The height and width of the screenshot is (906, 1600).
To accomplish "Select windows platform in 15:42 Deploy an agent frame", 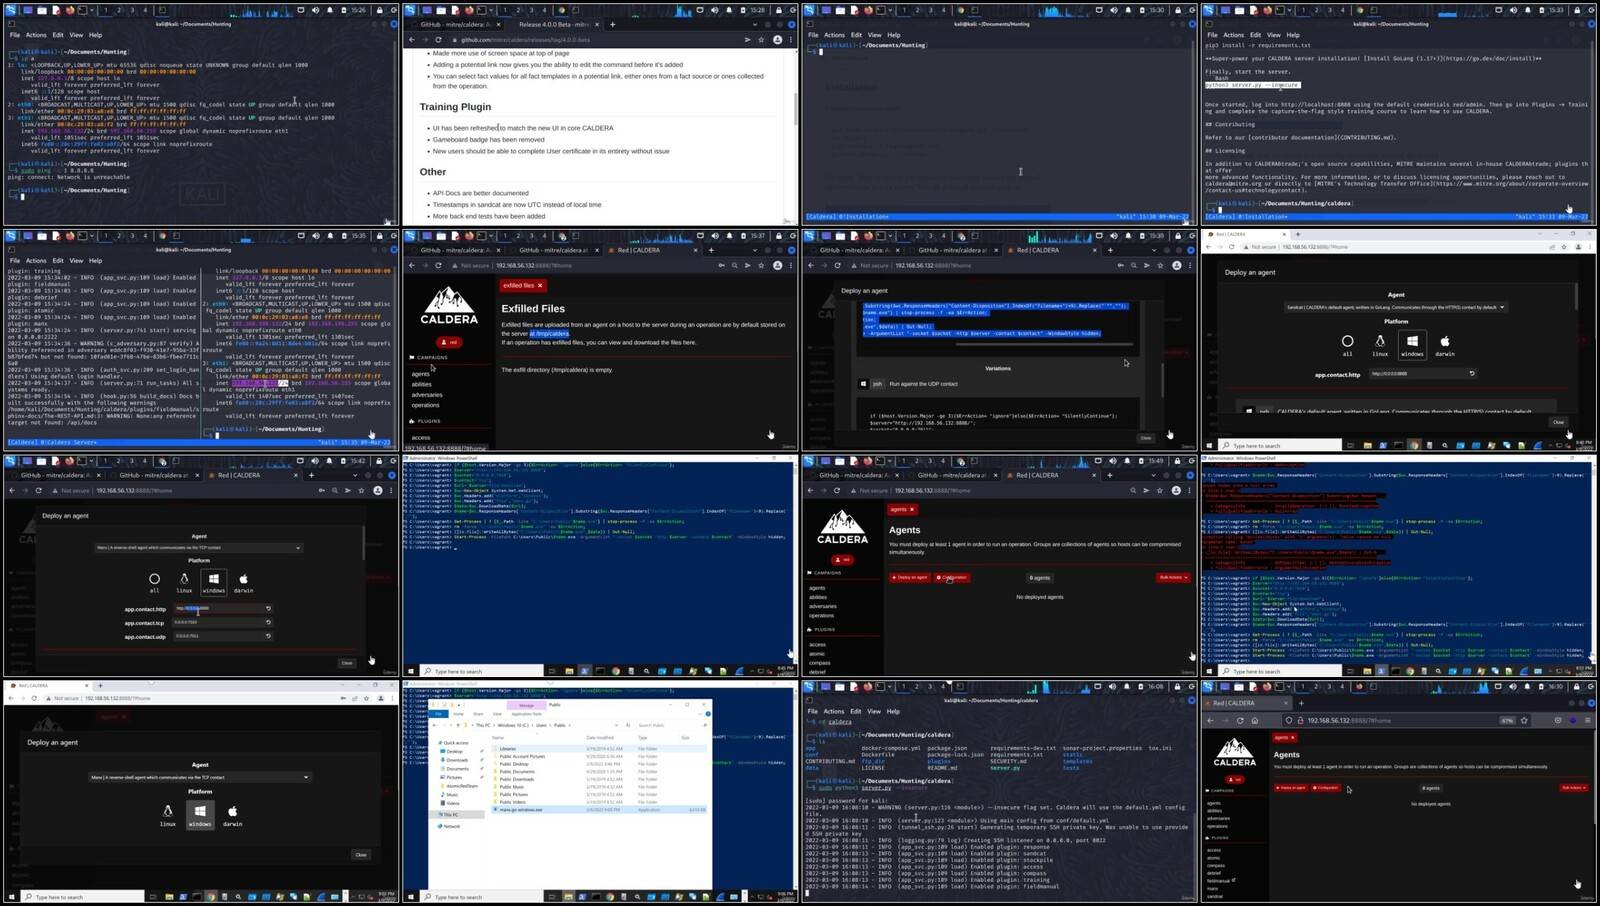I will pos(213,581).
